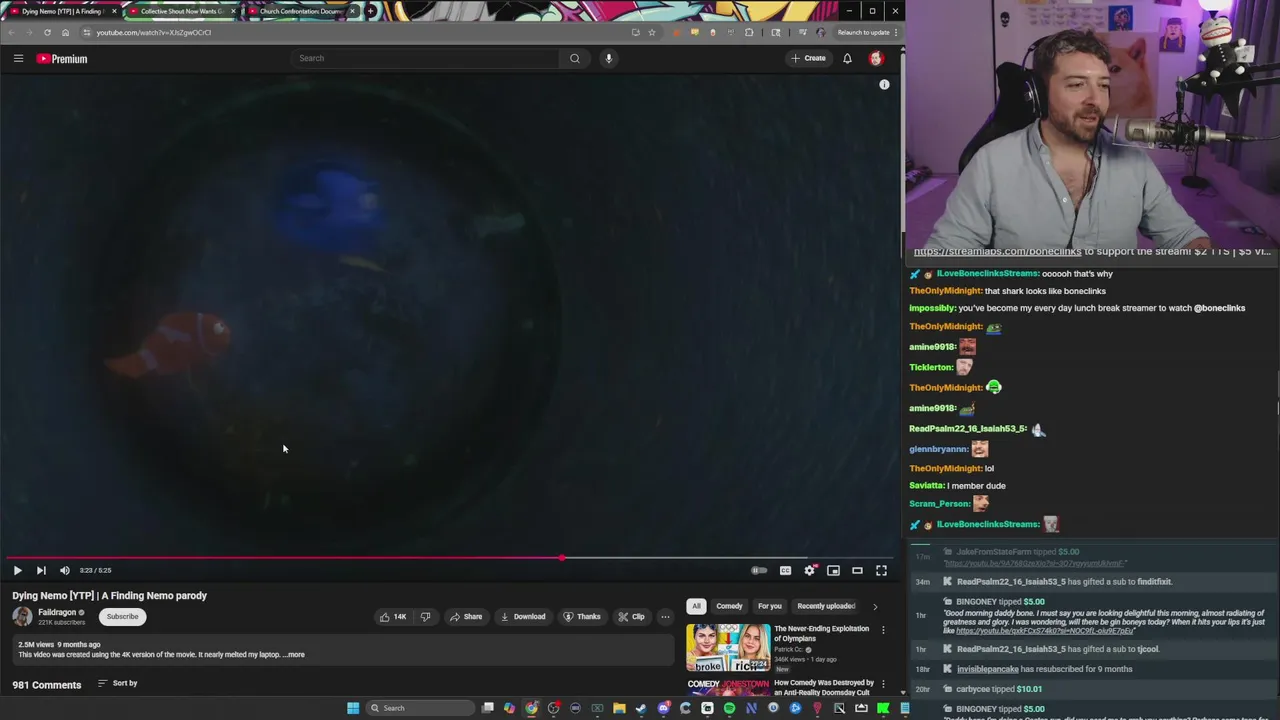Viewport: 1280px width, 720px height.
Task: Toggle the autoplay switch in player
Action: tap(759, 570)
